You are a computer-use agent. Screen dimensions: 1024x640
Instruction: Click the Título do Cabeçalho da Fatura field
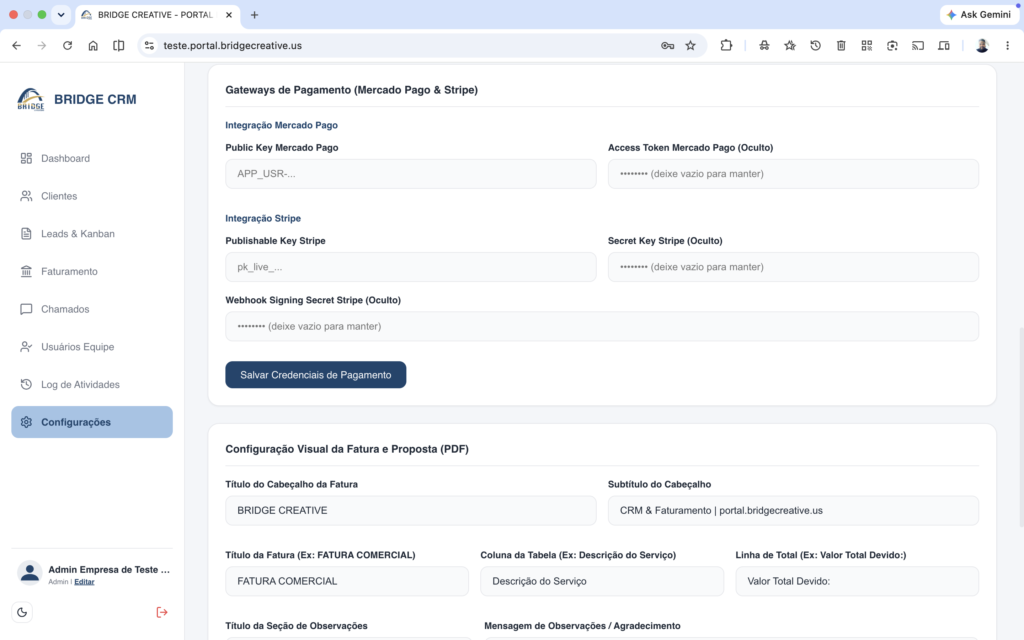point(411,511)
